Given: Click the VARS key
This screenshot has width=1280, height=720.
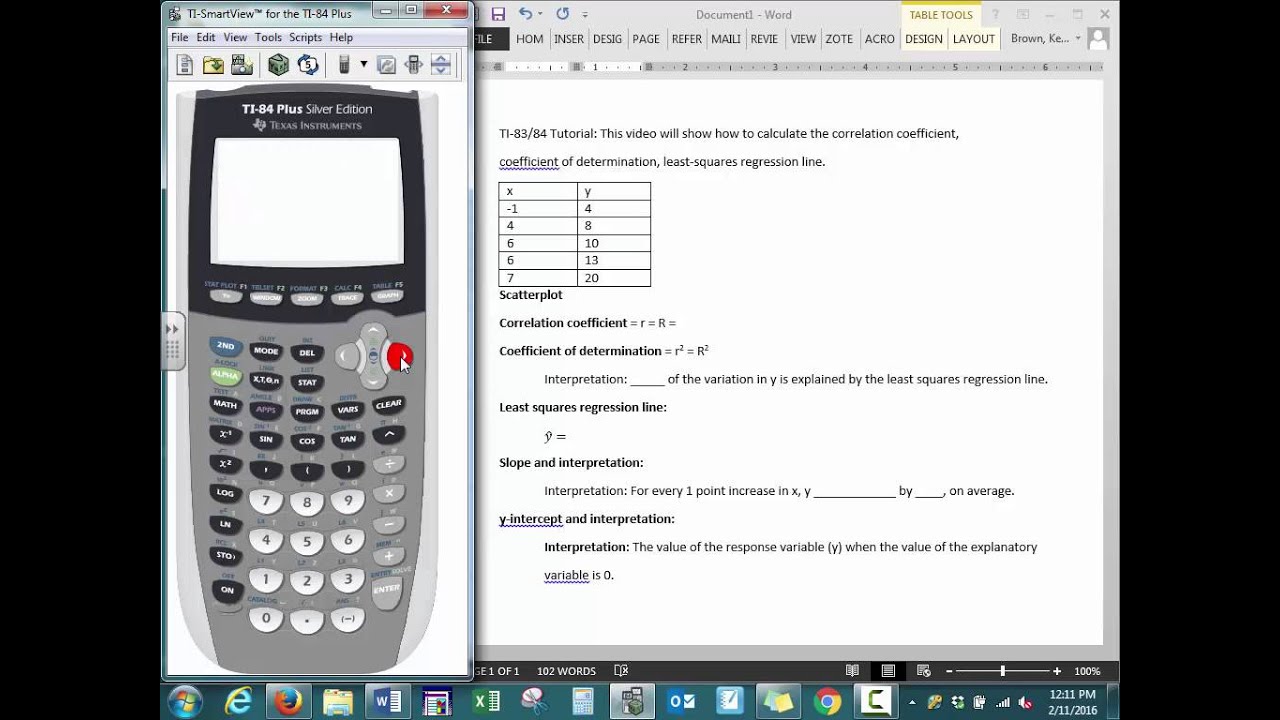Looking at the screenshot, I should click(x=348, y=409).
